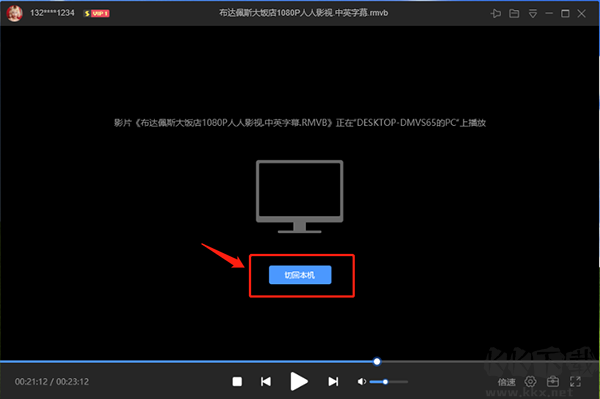Screen dimensions: 600x399
Task: Go to previous video
Action: pyautogui.click(x=266, y=381)
